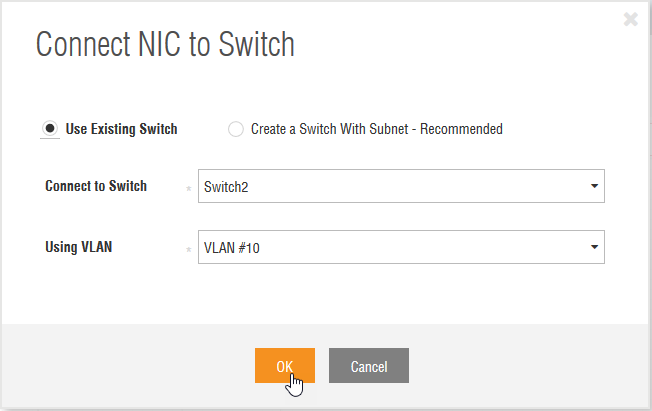Screen dimensions: 652x411
Task: Click the down arrow in the VLAN #10 combo box
Action: point(594,246)
